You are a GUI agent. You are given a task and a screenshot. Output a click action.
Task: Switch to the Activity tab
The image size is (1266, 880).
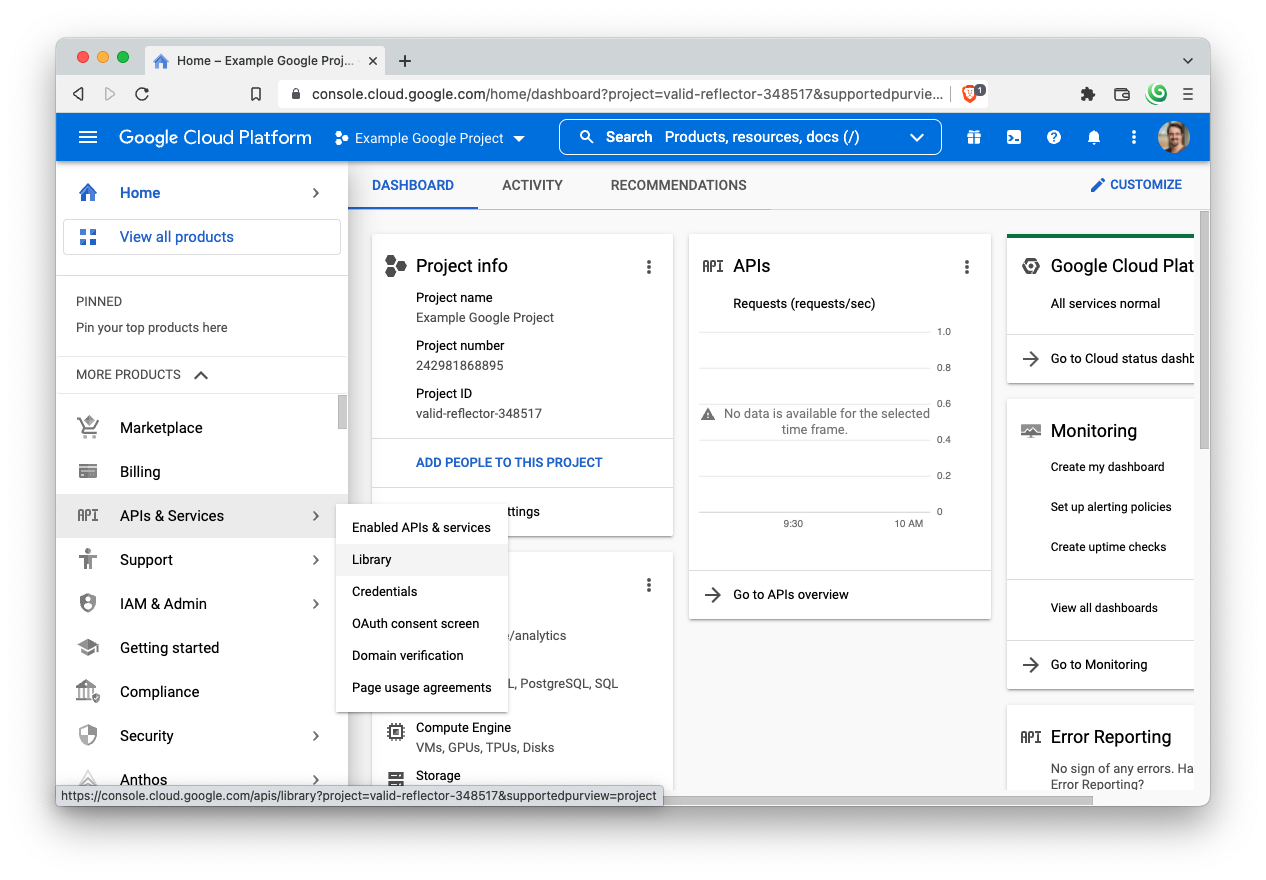tap(532, 185)
